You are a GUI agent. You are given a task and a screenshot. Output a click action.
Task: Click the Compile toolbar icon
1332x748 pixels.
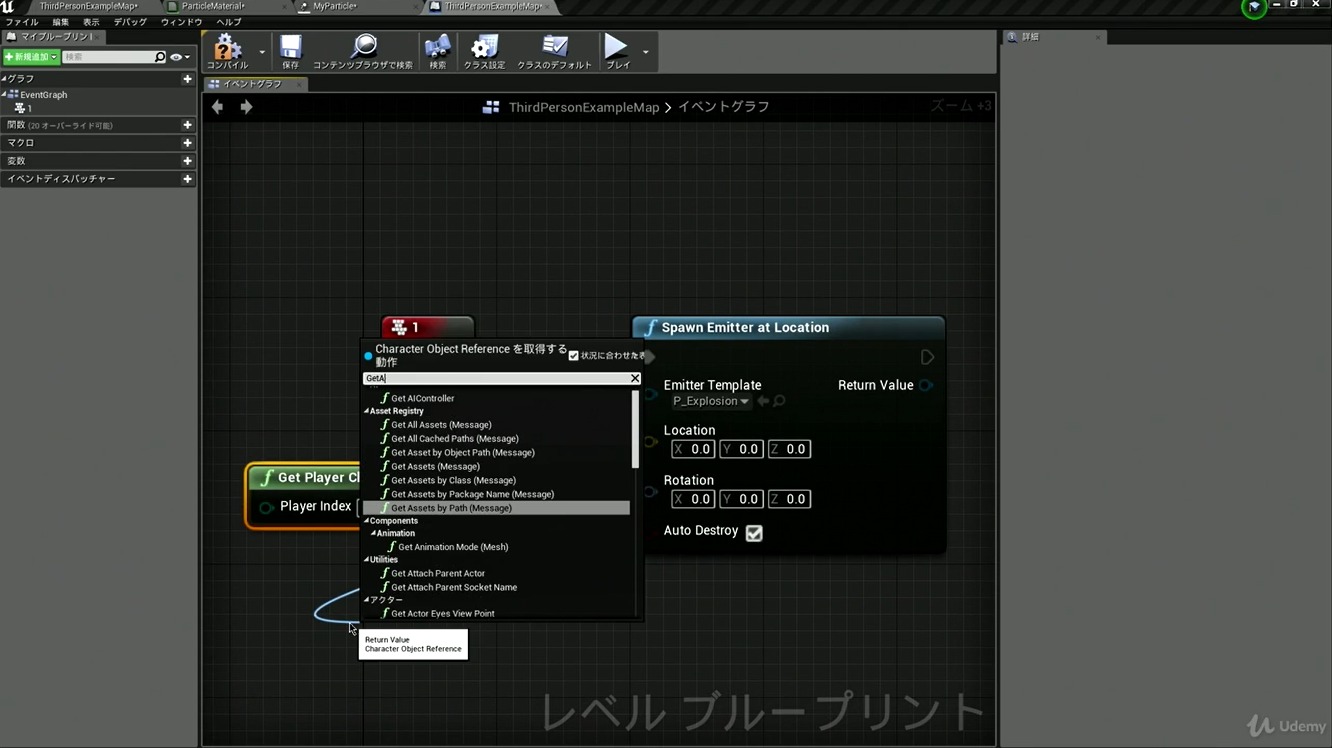pos(227,50)
